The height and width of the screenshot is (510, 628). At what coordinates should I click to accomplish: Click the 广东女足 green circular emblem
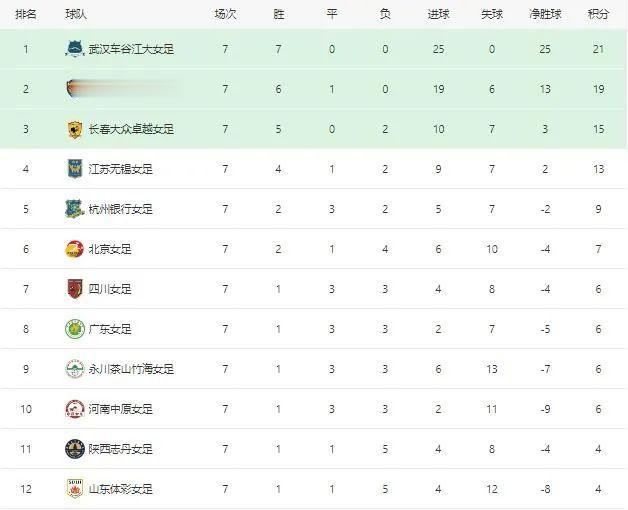(75, 329)
